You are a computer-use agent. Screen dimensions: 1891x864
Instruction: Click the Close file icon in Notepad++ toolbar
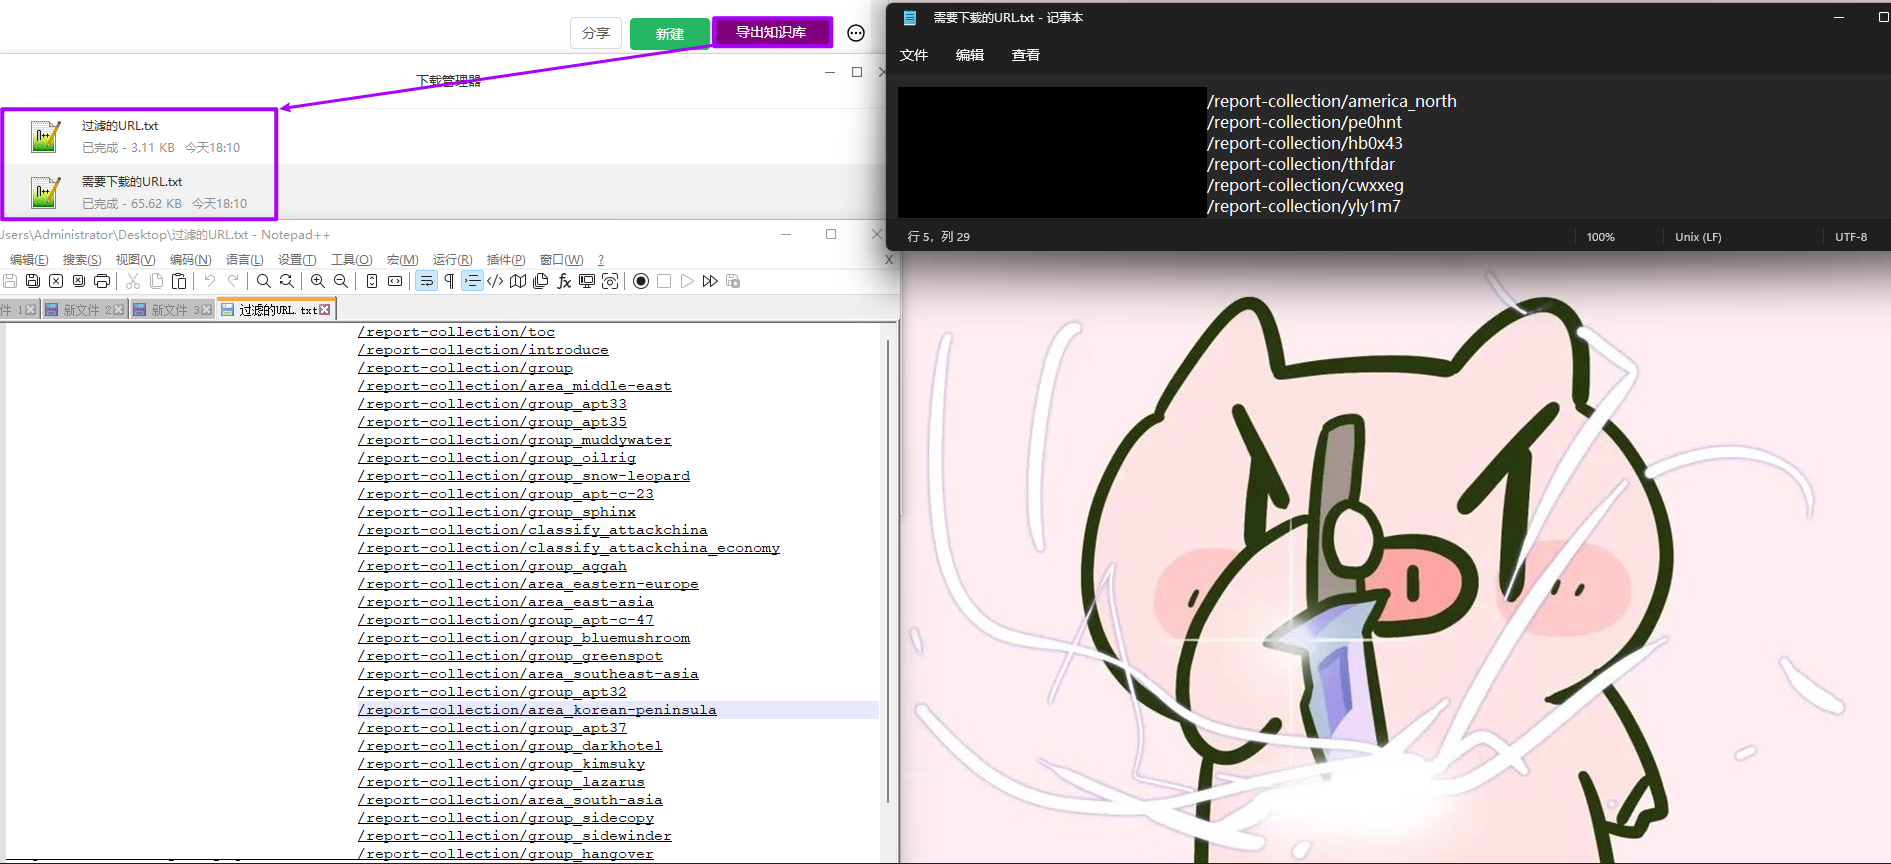[56, 281]
